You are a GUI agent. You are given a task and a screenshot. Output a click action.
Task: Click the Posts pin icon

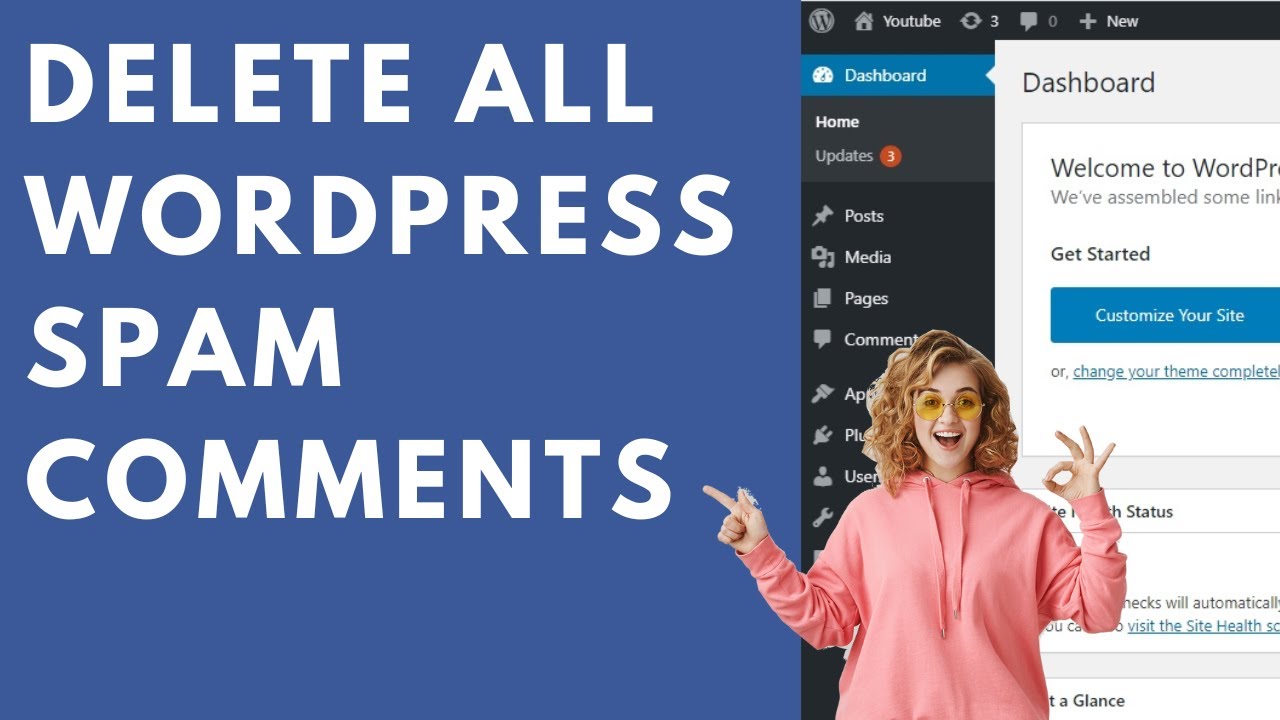pyautogui.click(x=823, y=216)
